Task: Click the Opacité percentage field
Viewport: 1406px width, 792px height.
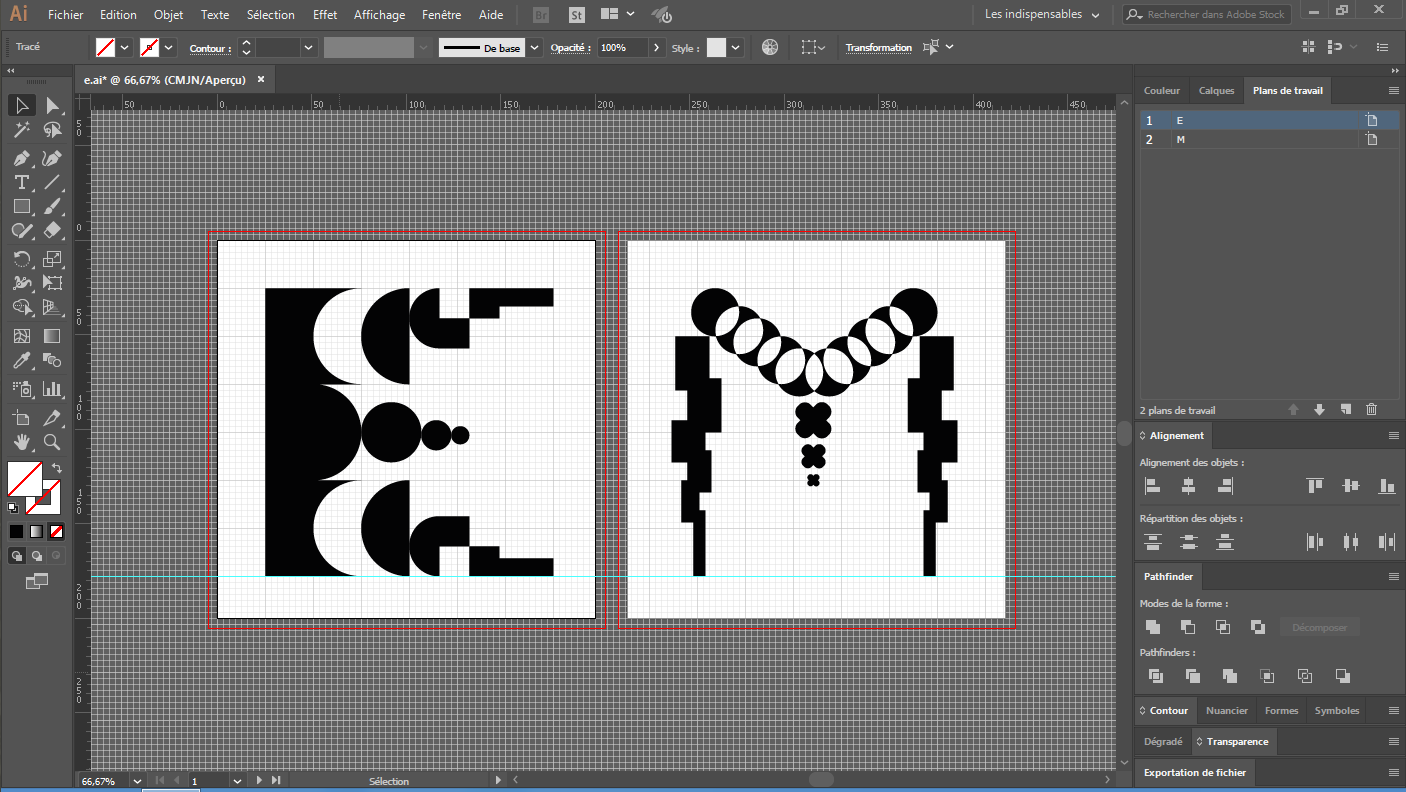Action: pyautogui.click(x=622, y=48)
